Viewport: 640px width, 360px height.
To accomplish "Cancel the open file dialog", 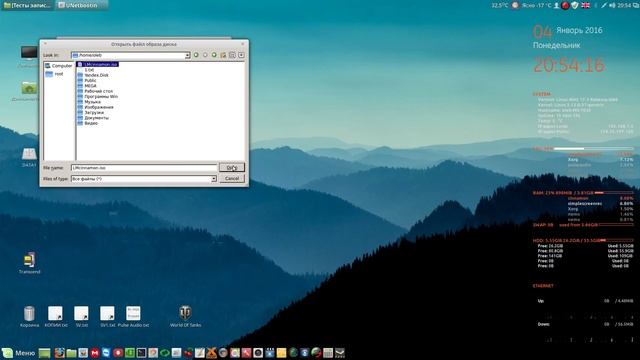I will click(232, 179).
